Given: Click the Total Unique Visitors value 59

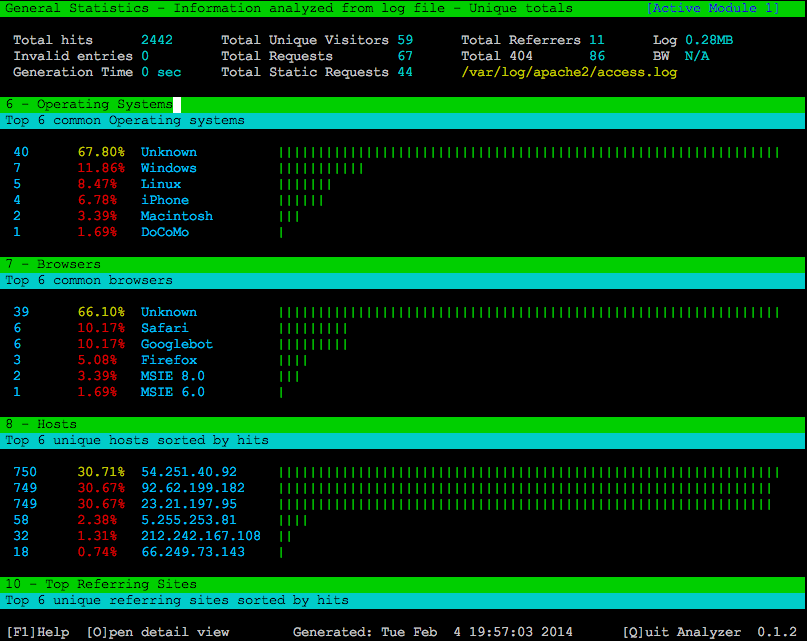Looking at the screenshot, I should click(405, 40).
